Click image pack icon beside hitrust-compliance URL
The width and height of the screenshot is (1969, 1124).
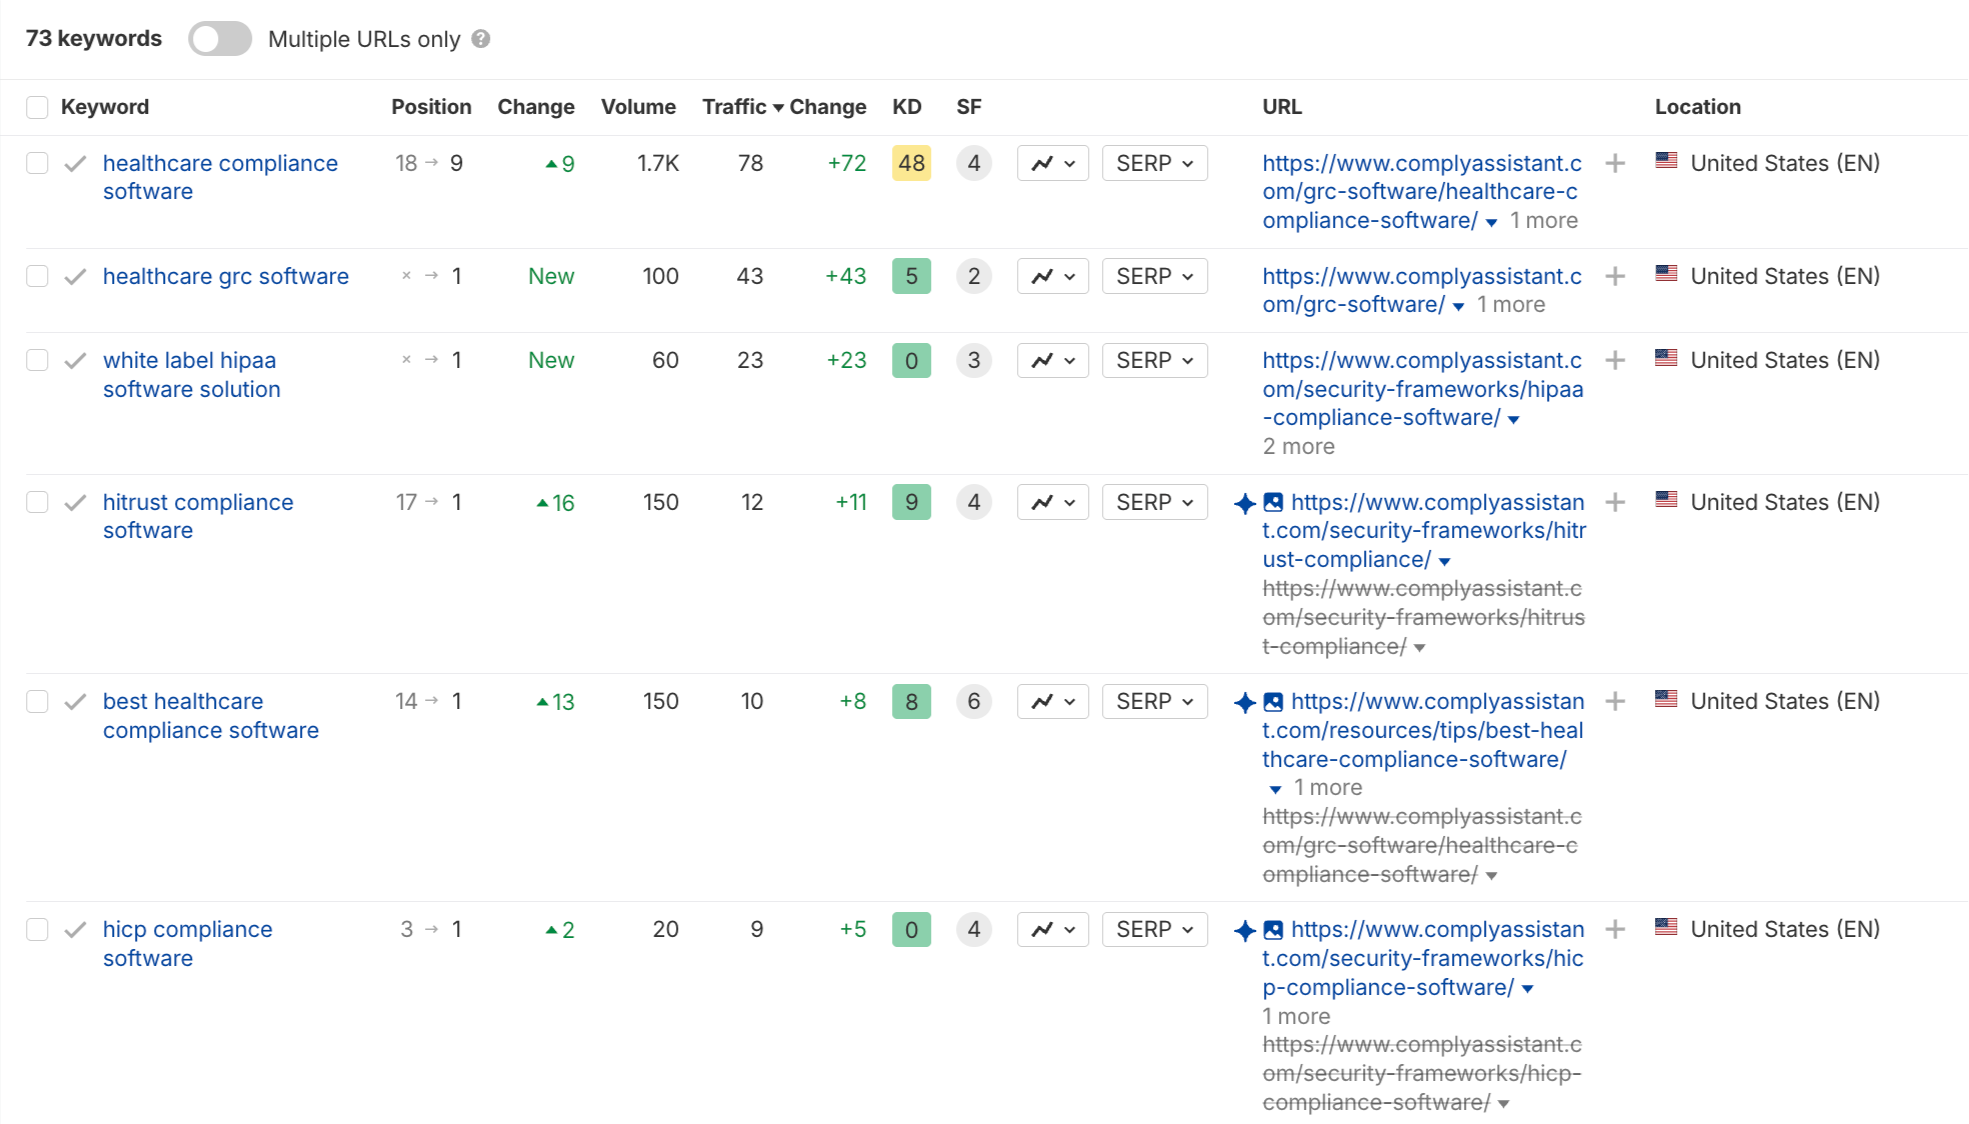[x=1273, y=502]
